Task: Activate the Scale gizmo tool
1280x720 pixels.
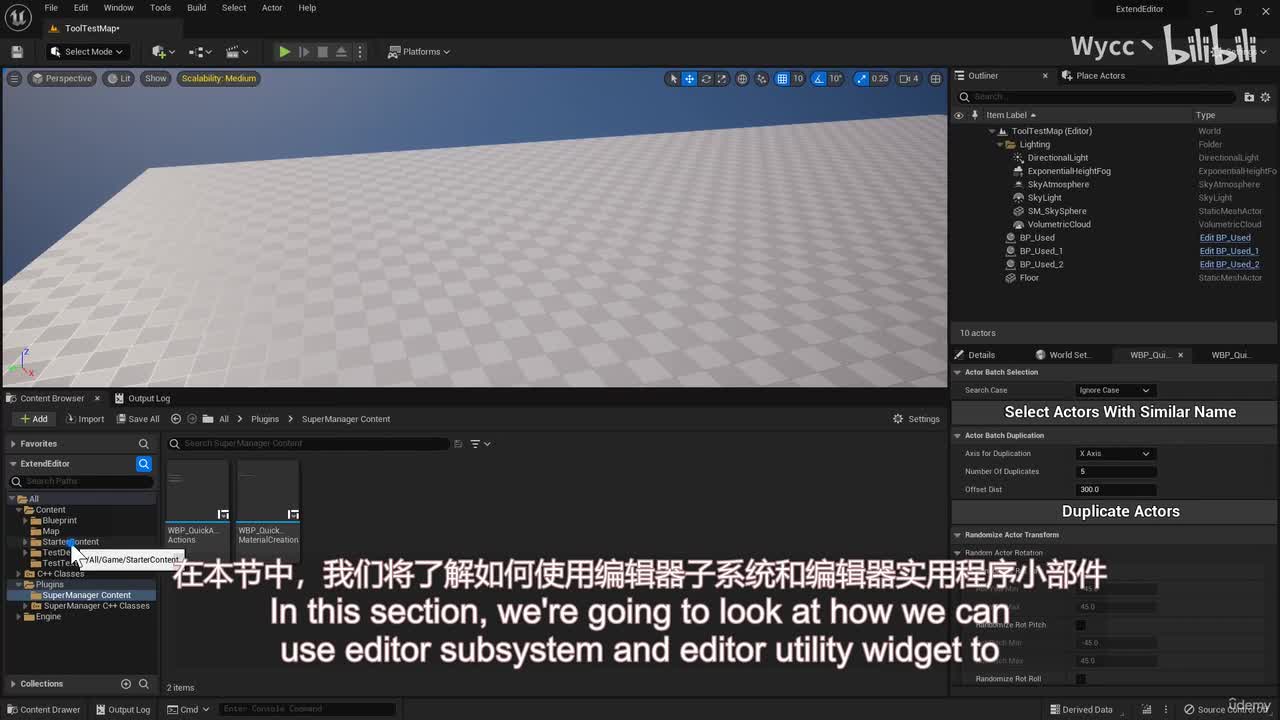Action: pos(722,78)
